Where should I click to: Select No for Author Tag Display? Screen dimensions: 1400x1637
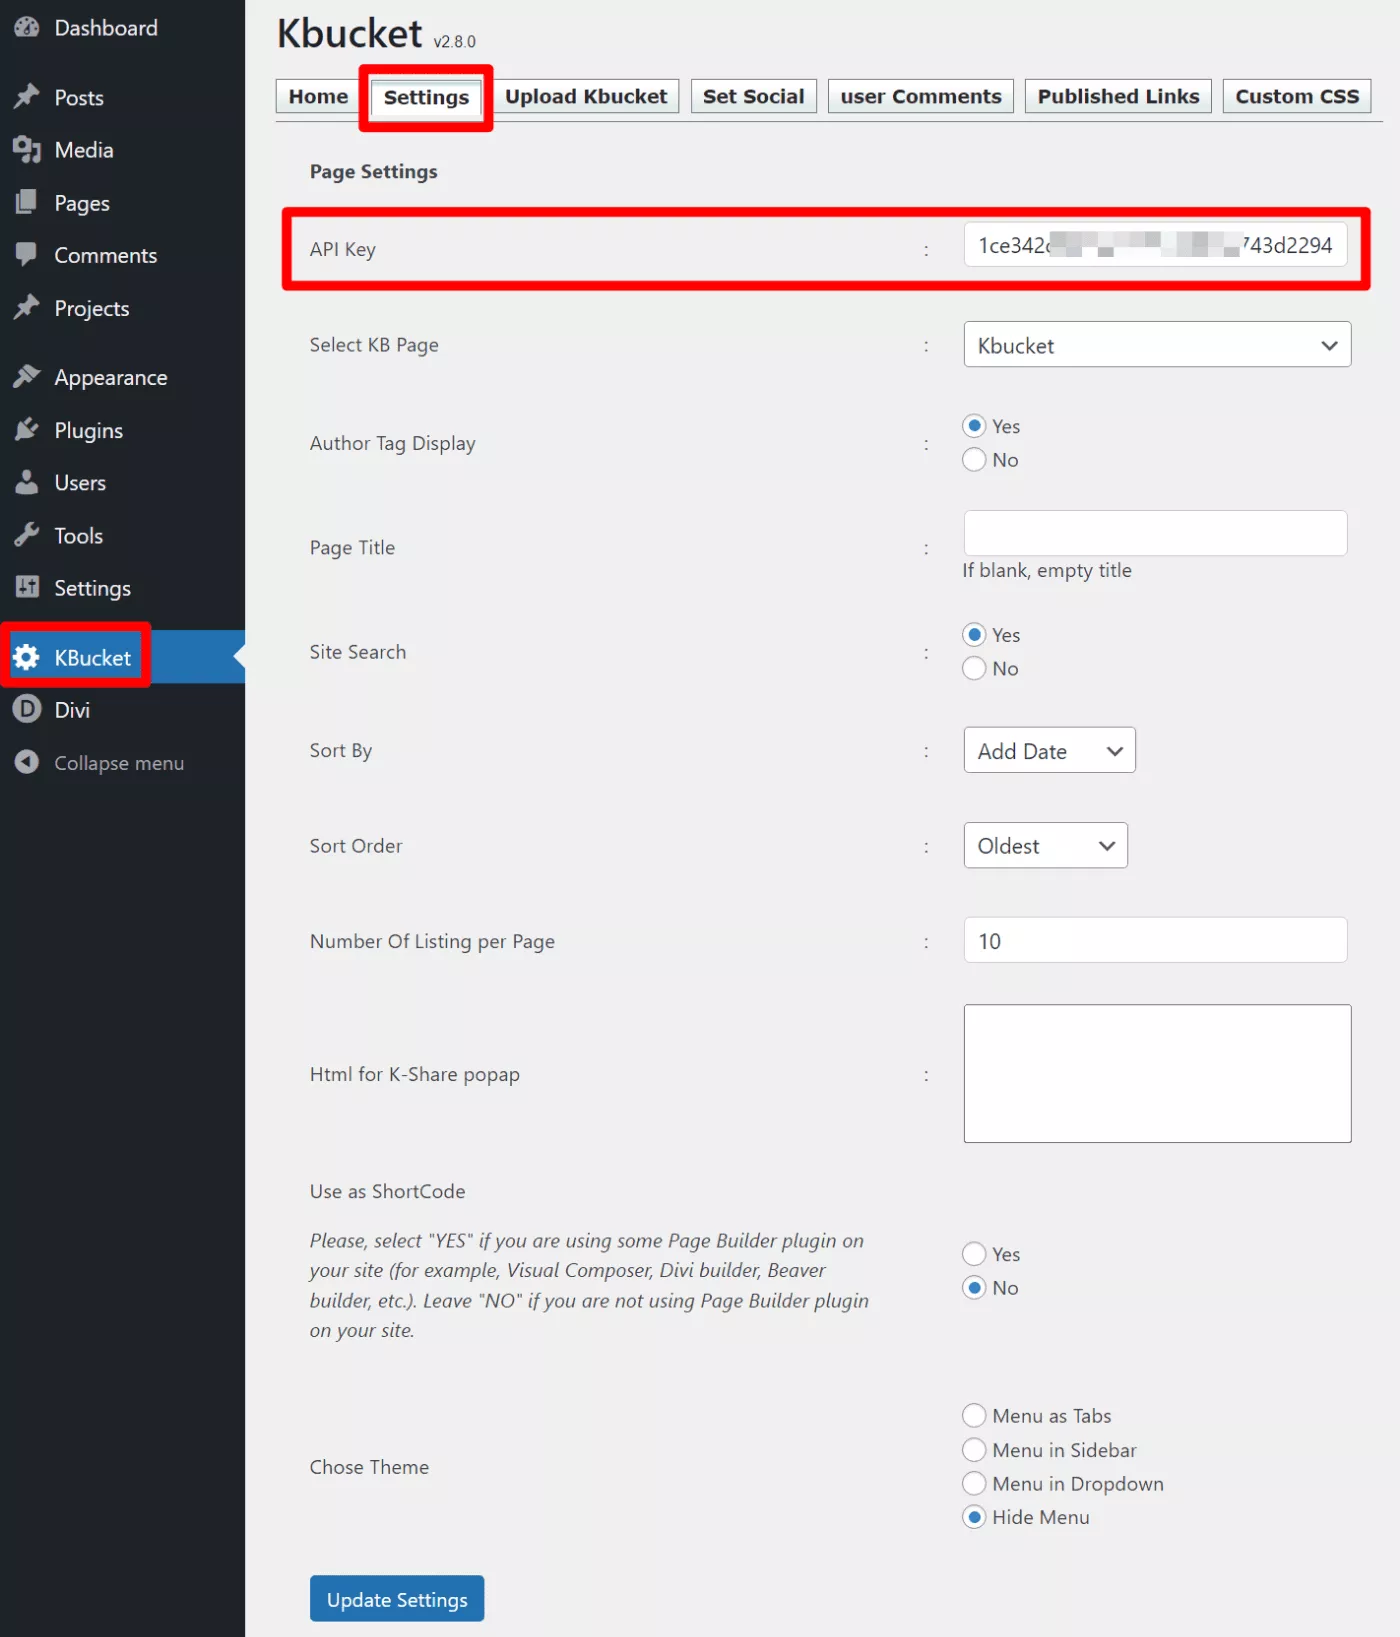(x=974, y=460)
